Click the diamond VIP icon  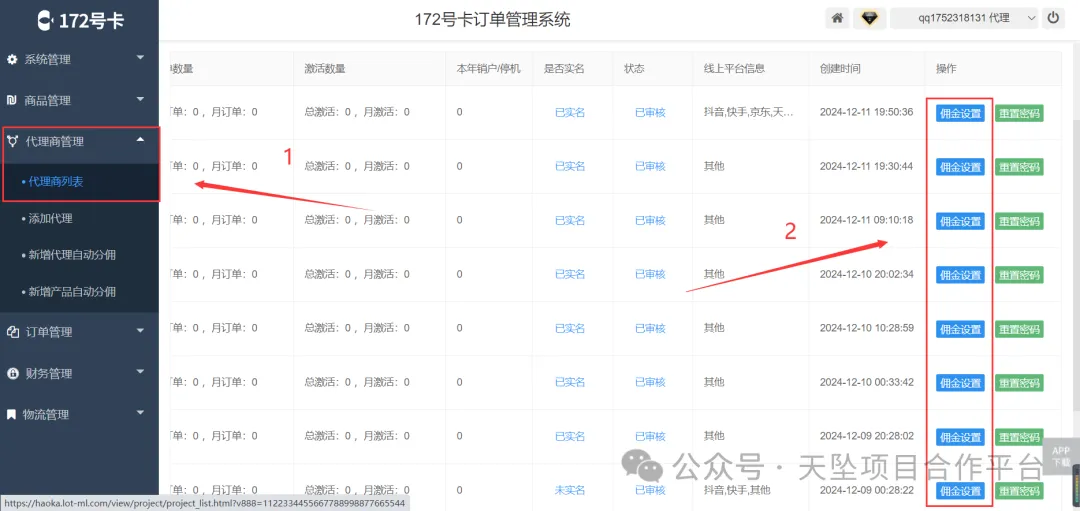pyautogui.click(x=869, y=19)
